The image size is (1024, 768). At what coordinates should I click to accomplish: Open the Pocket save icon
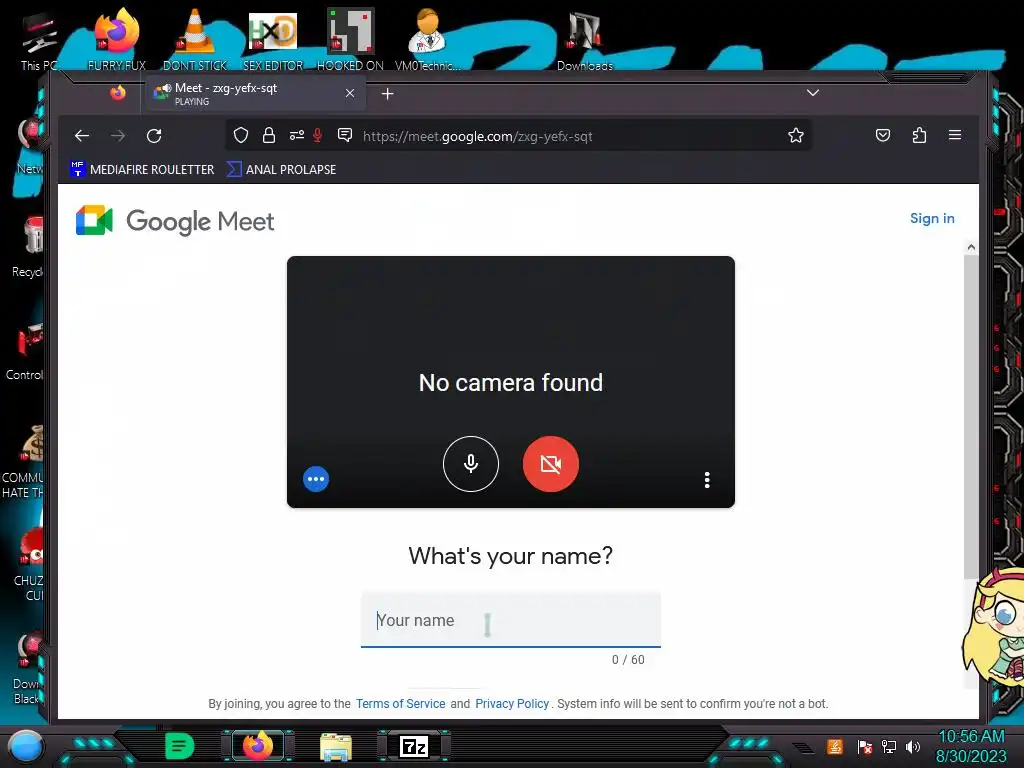(x=883, y=135)
